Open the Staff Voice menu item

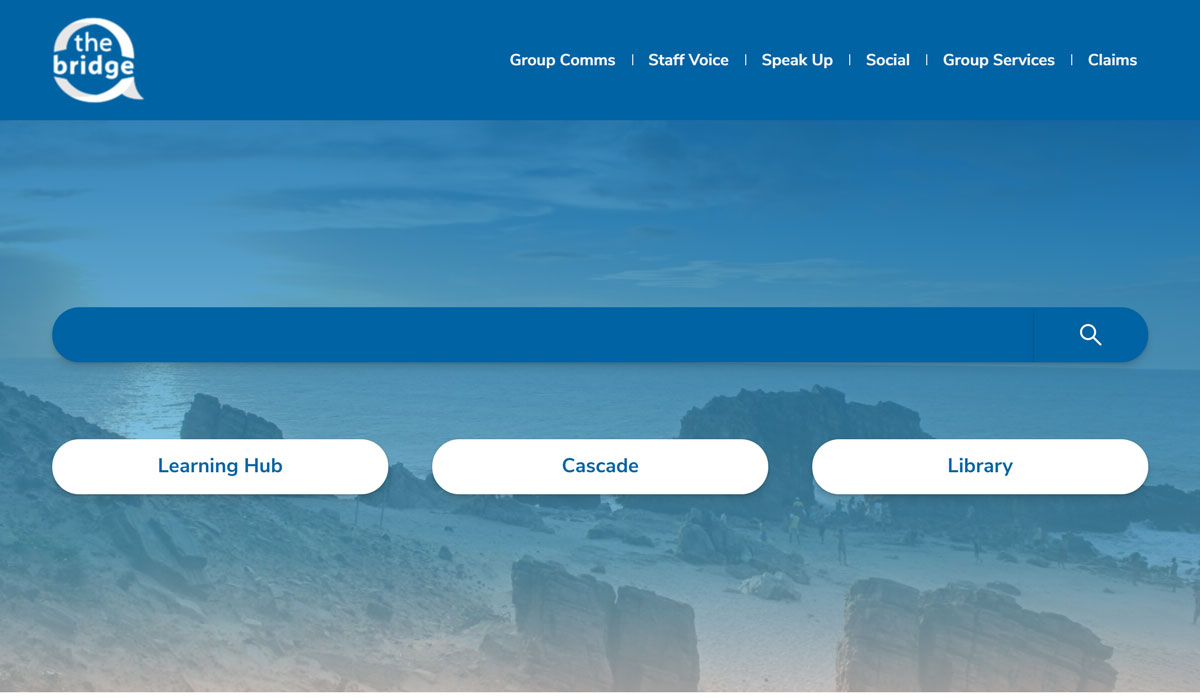click(688, 60)
